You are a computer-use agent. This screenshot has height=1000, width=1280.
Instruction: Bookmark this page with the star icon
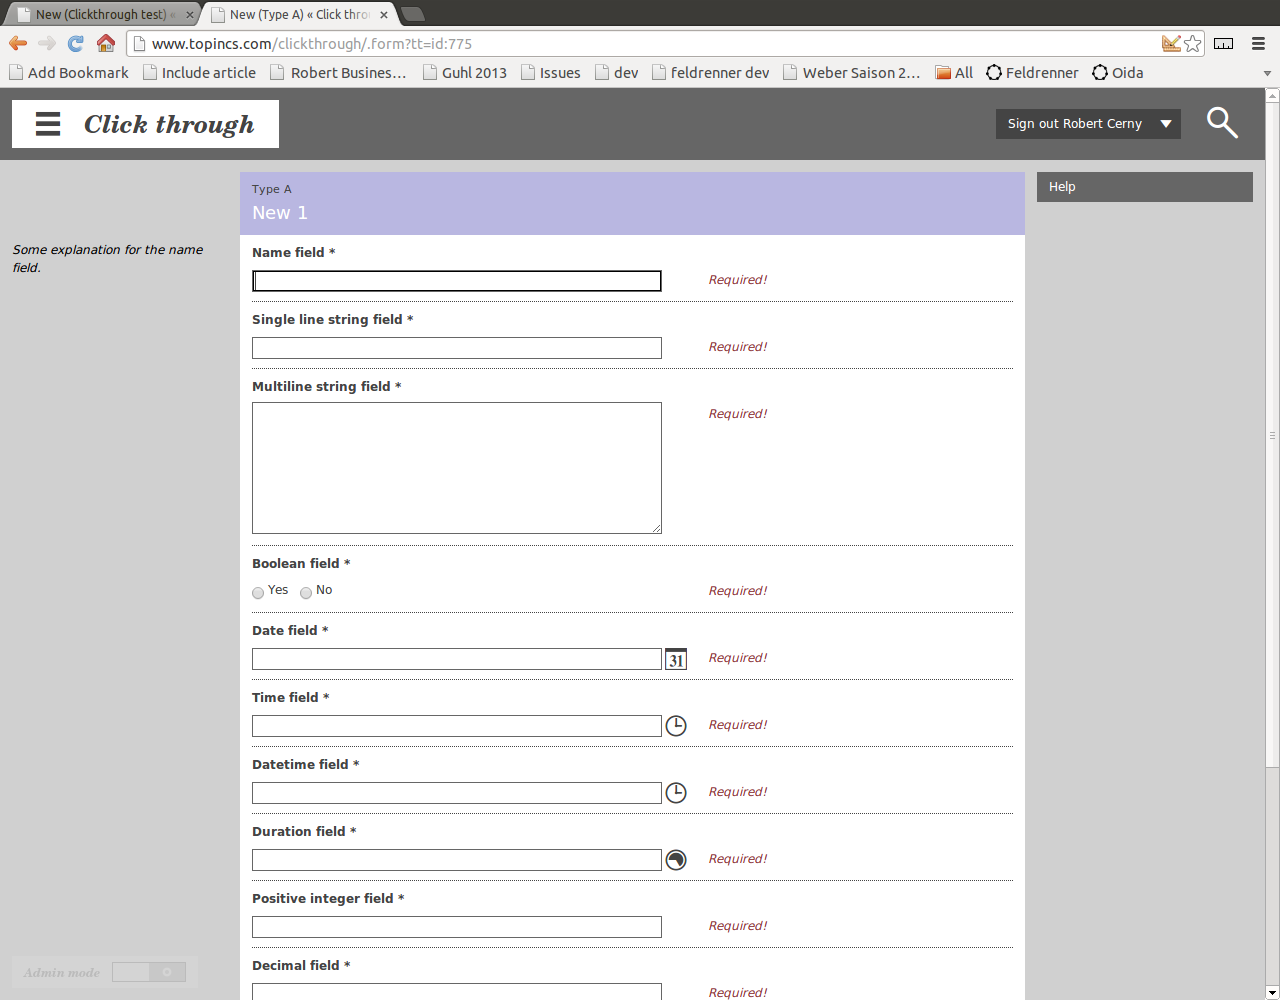tap(1193, 43)
